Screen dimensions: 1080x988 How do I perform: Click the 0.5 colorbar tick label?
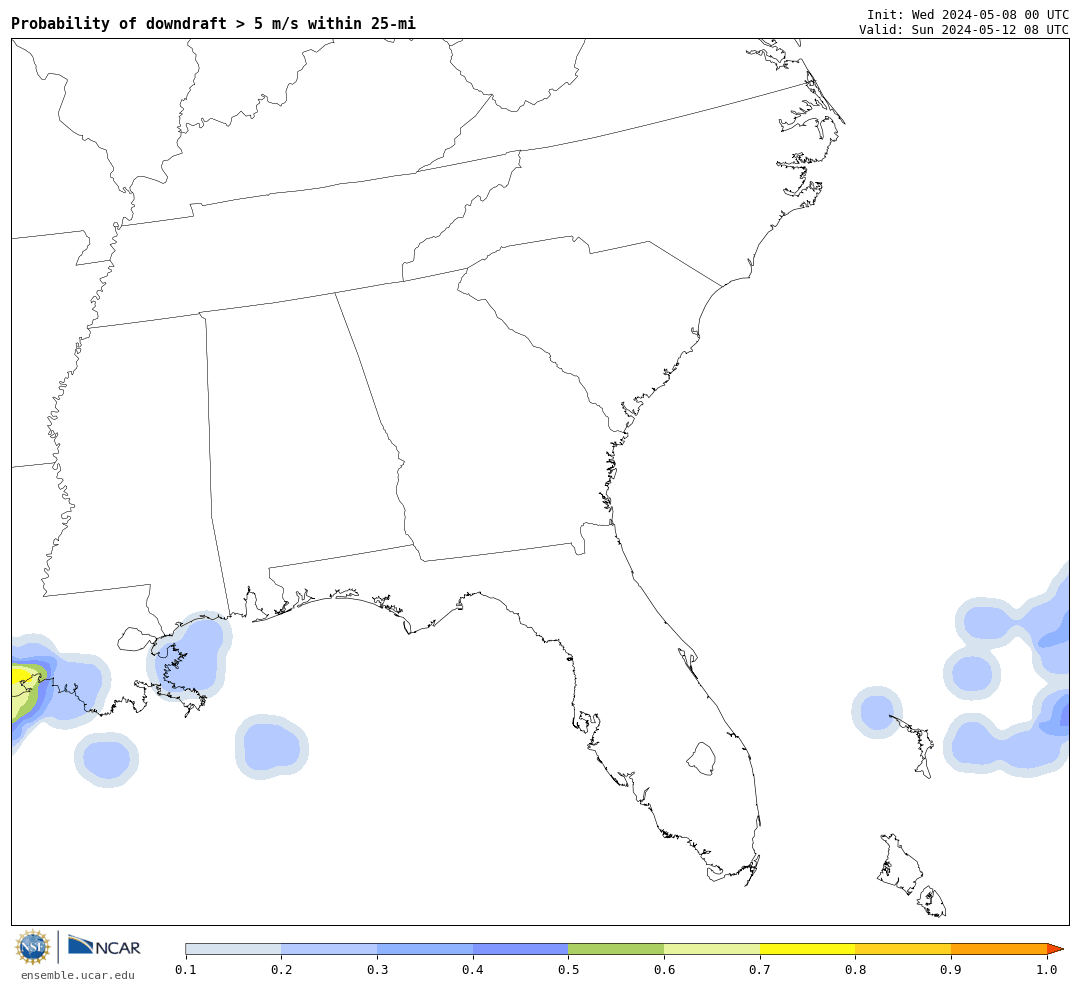pos(568,970)
